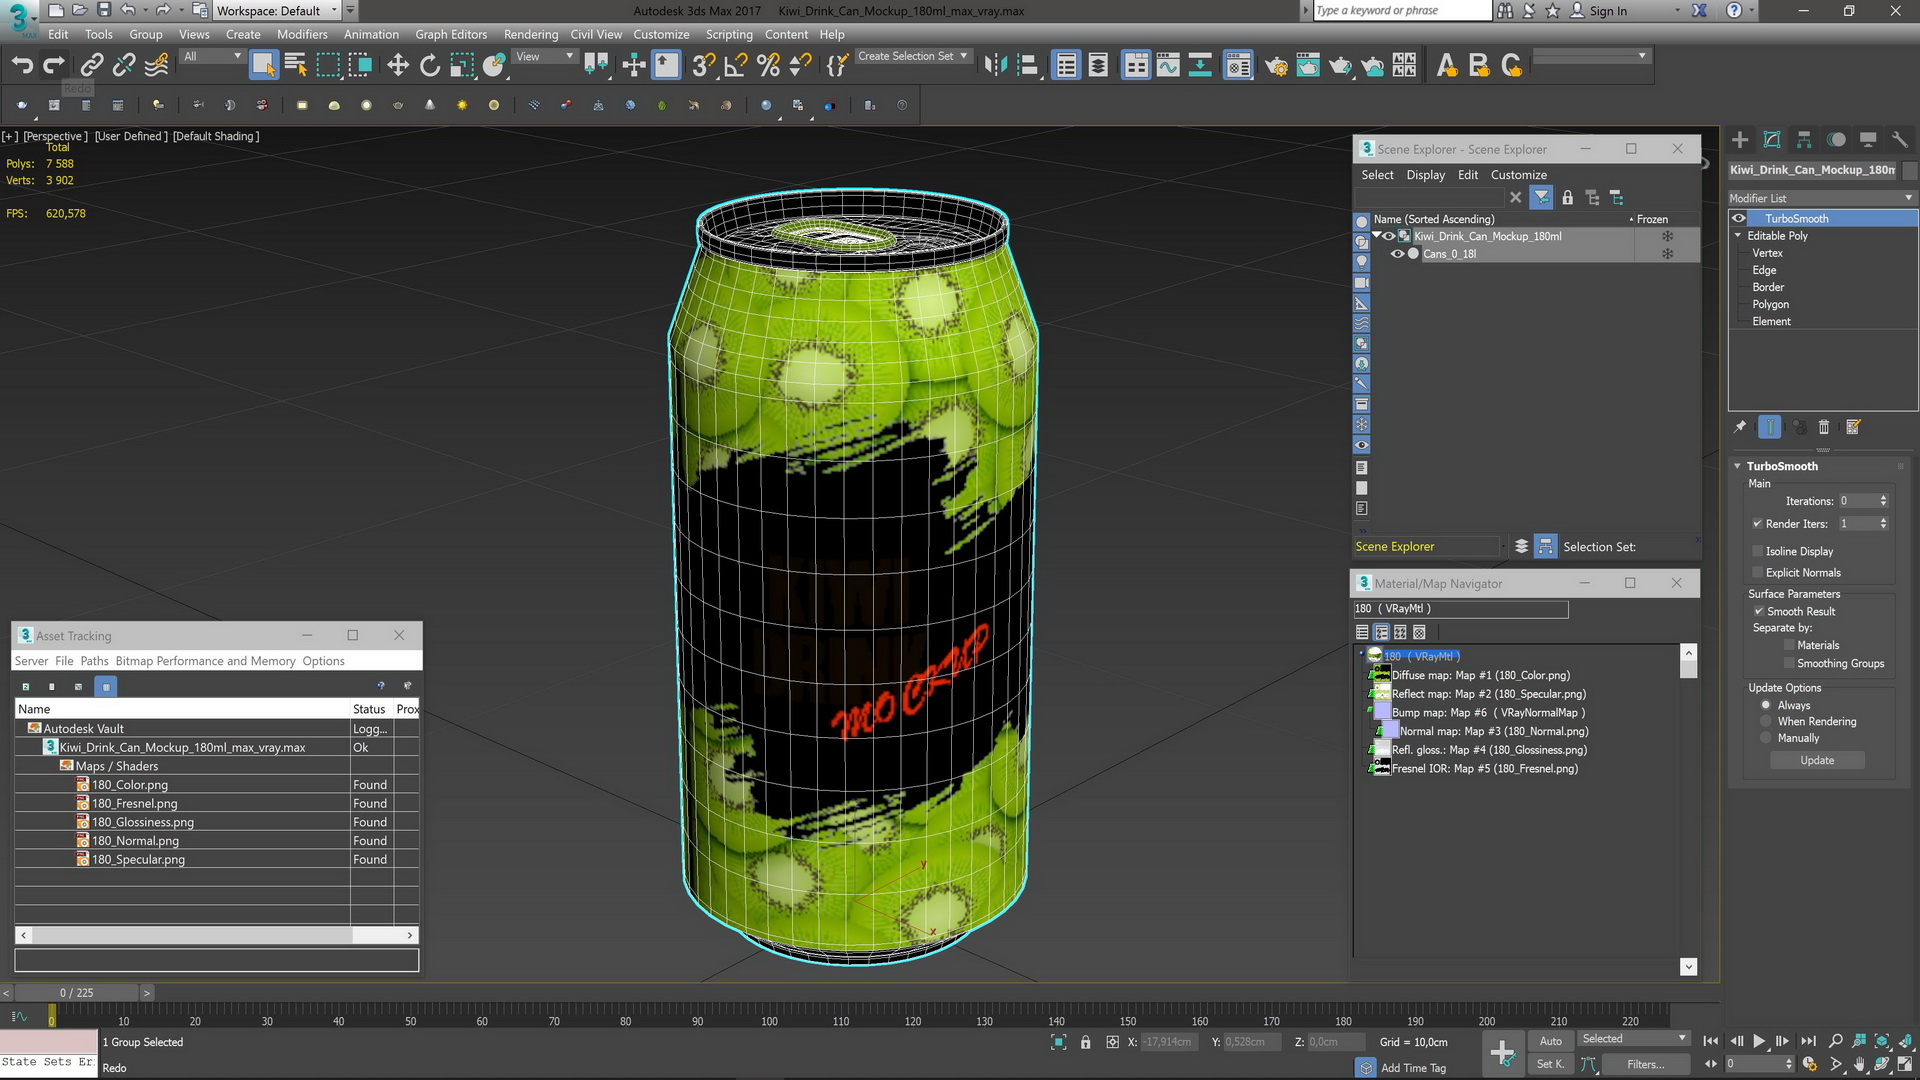Click filter icon in Scene Explorer toolbar

coord(1541,198)
